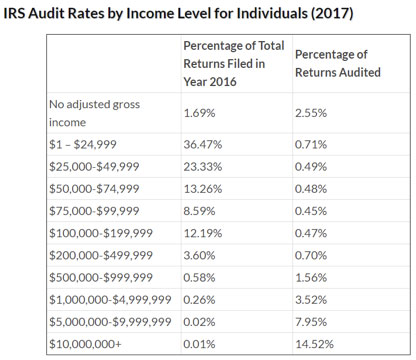Select the Percentage of Returns Audited header
The image size is (416, 360).
tap(338, 64)
